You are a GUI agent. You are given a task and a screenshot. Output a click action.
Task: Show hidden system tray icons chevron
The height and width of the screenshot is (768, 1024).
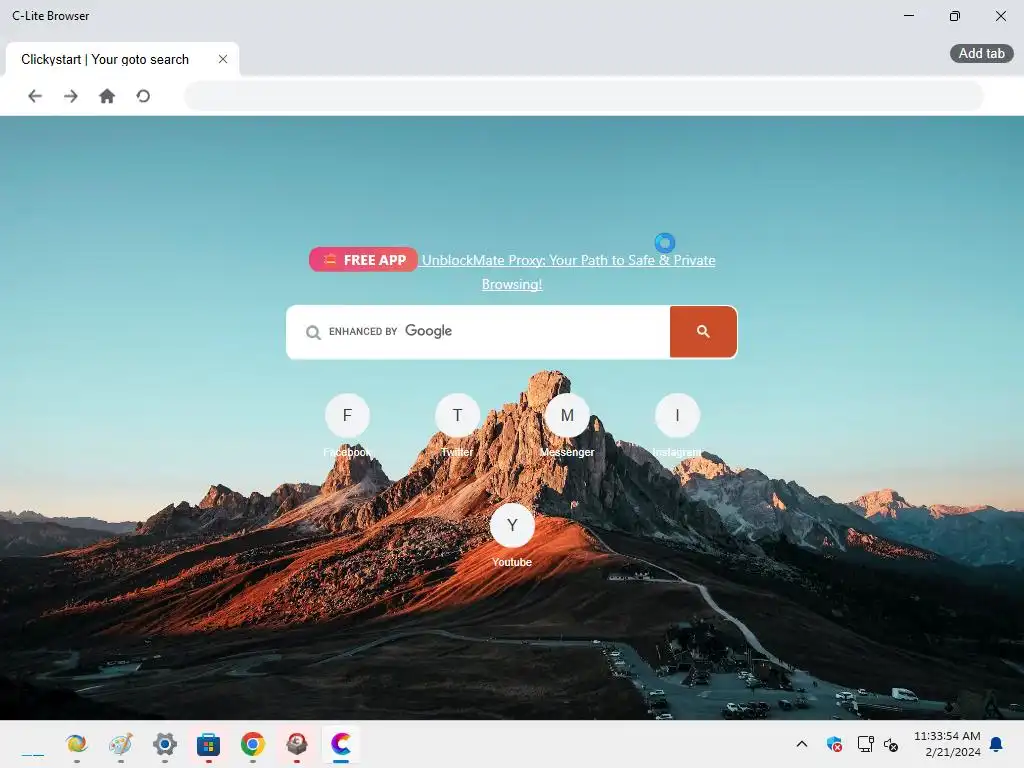coord(802,744)
